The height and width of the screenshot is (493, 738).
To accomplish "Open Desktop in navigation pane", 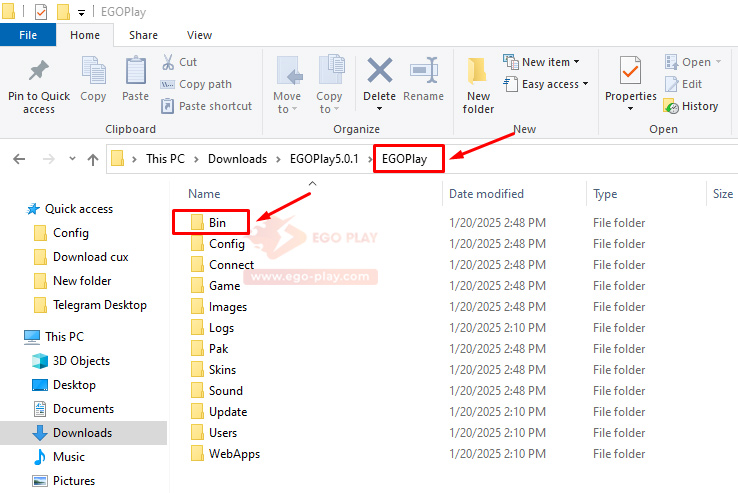I will [64, 385].
